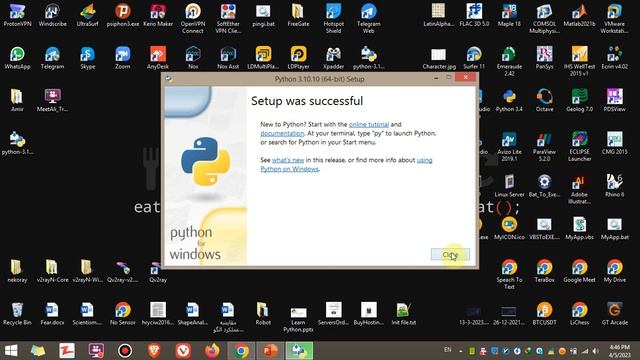Select the ParaView 5.2.0 icon
Image resolution: width=640 pixels, height=360 pixels.
tap(544, 147)
